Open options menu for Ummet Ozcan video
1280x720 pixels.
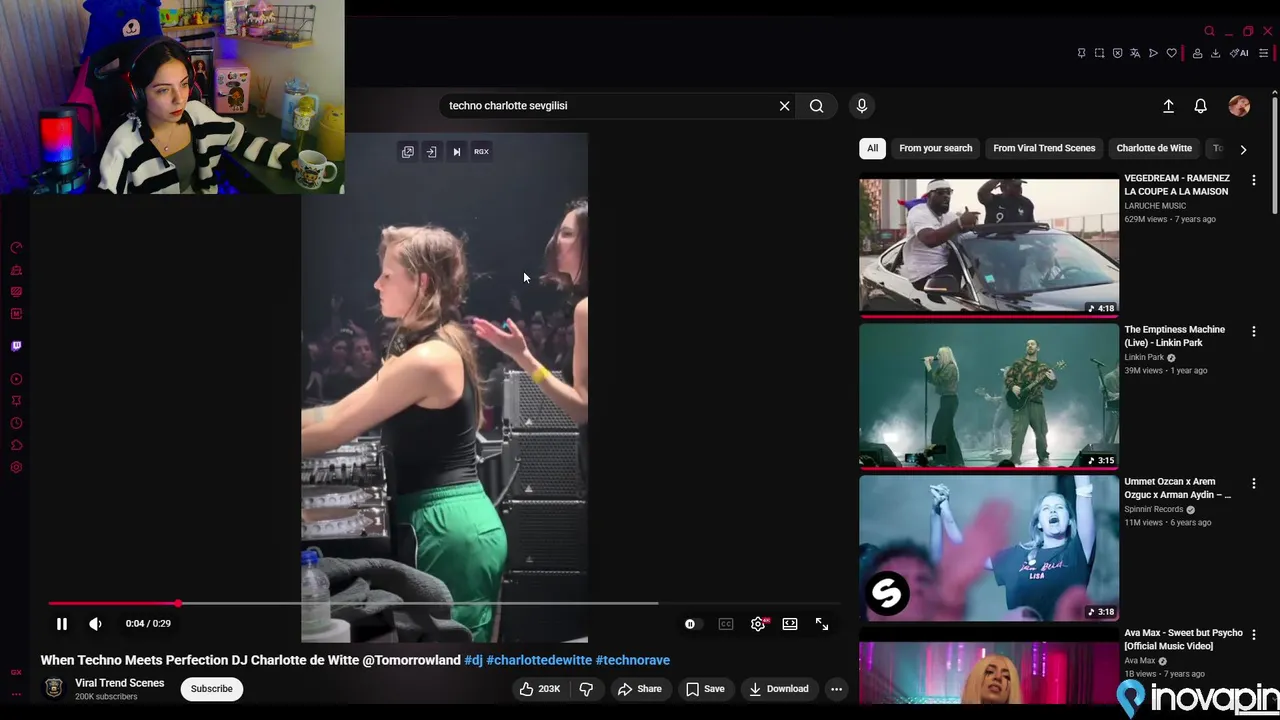1254,483
